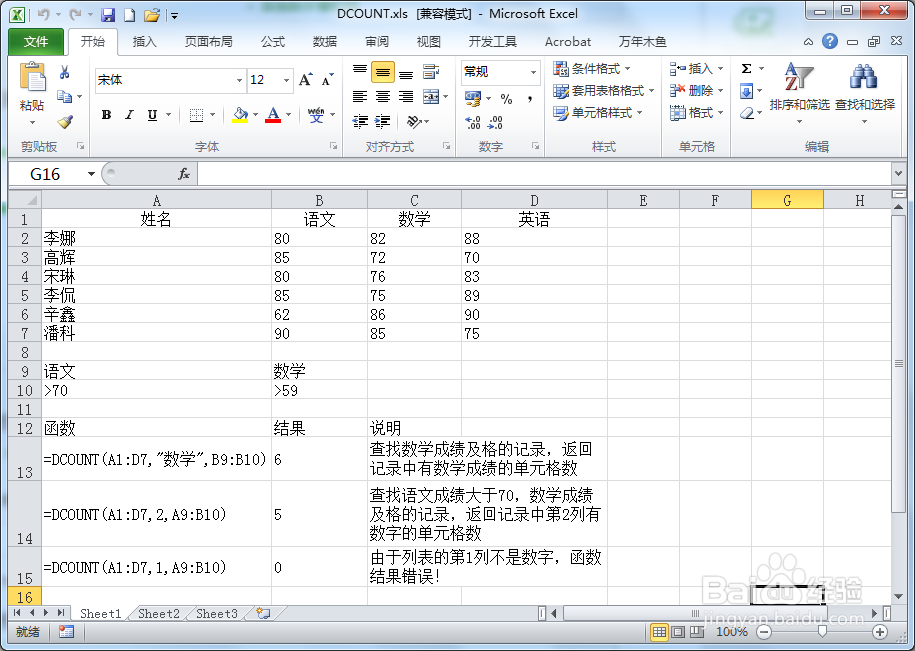Viewport: 915px width, 651px height.
Task: Expand 条件格式 conditional formatting menu
Action: [x=592, y=69]
